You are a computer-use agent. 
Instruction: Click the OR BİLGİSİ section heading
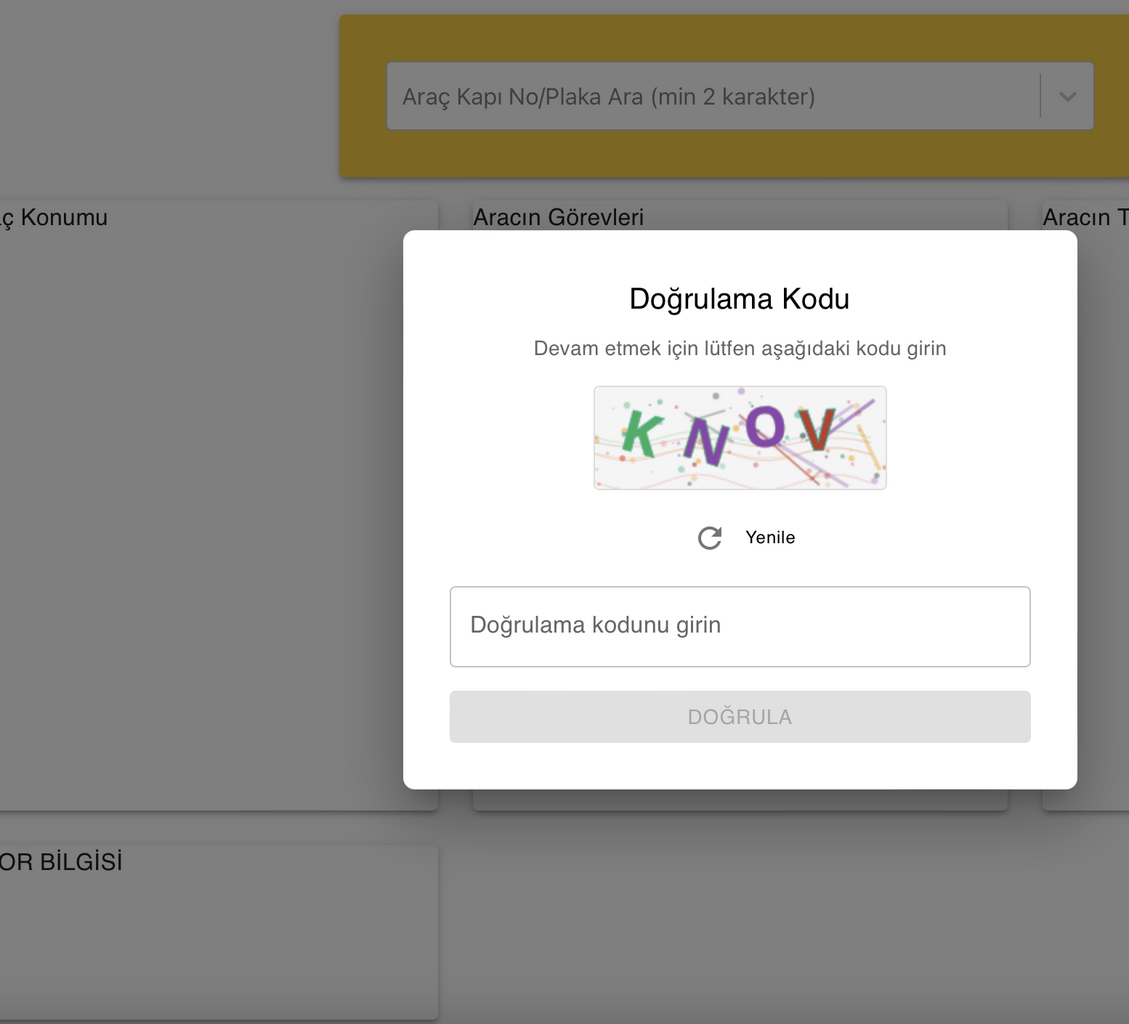click(x=60, y=862)
